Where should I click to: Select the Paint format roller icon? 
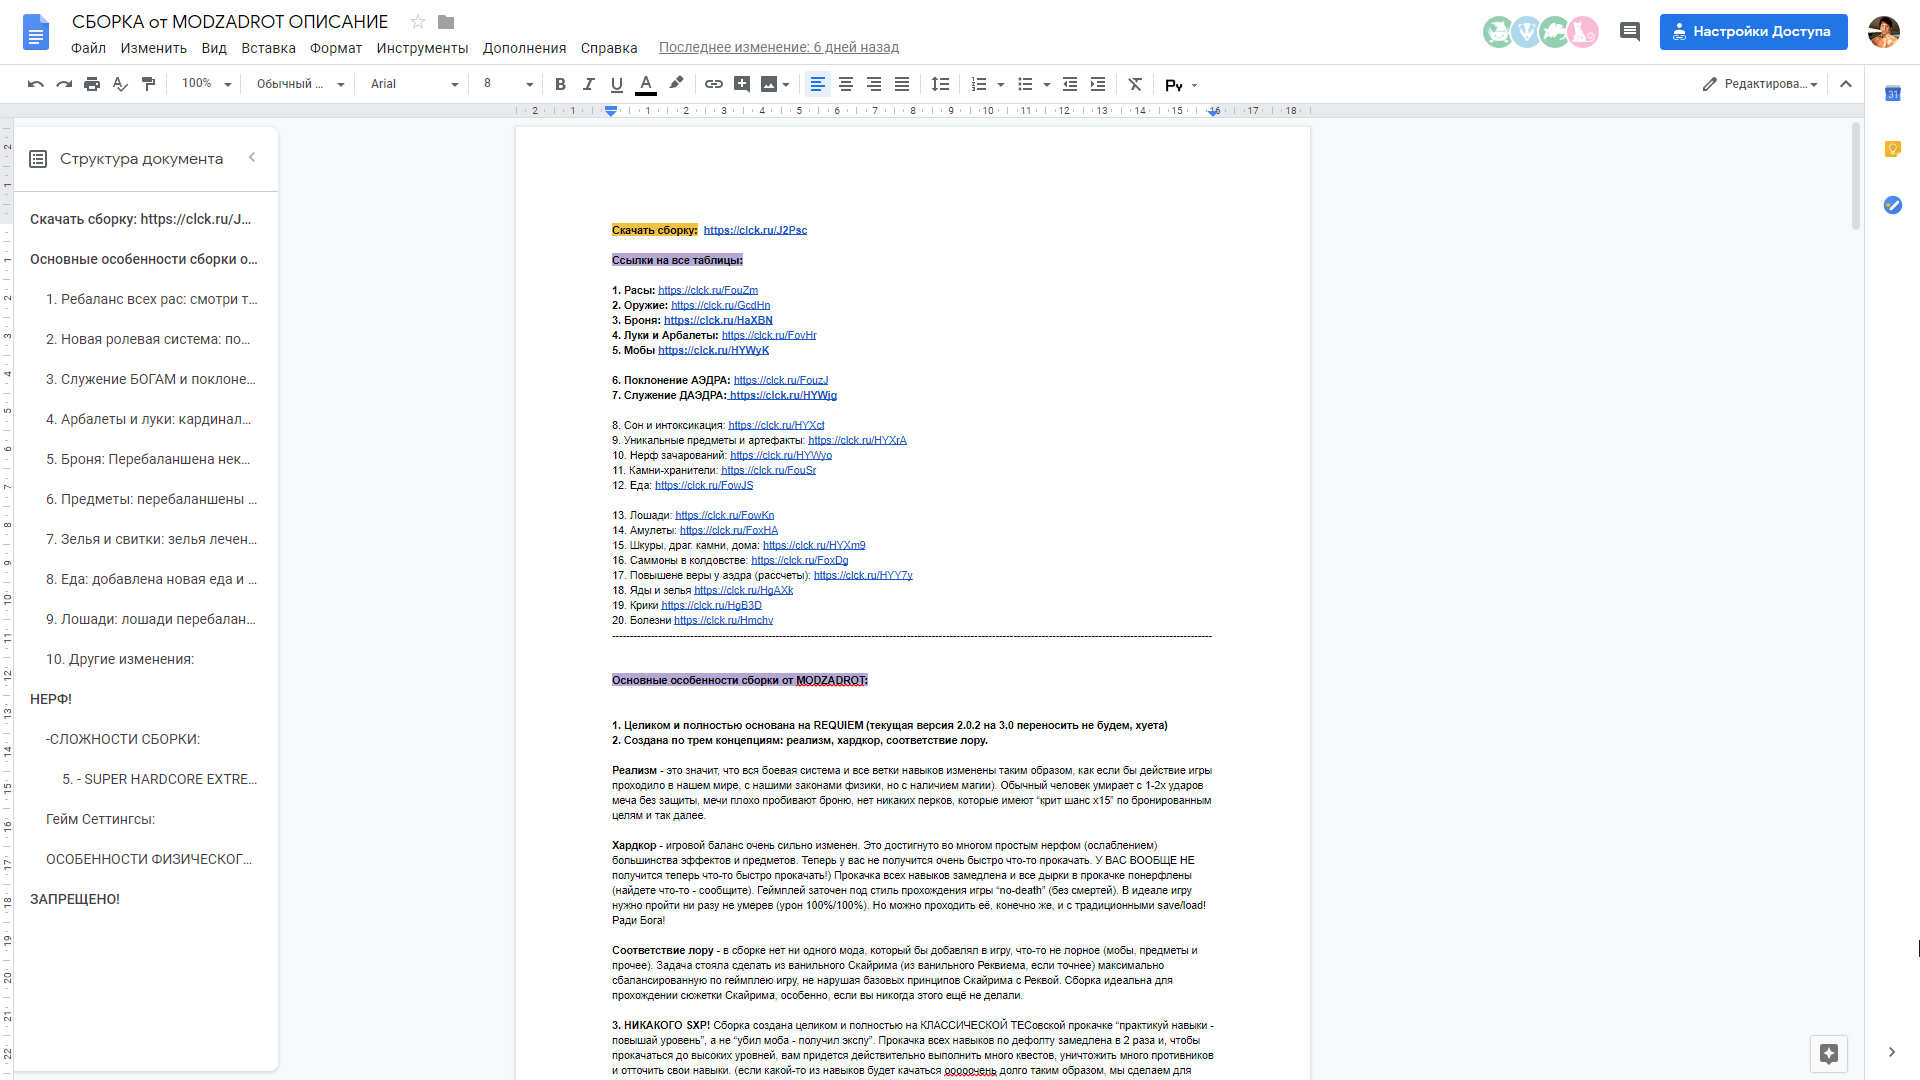pos(148,84)
